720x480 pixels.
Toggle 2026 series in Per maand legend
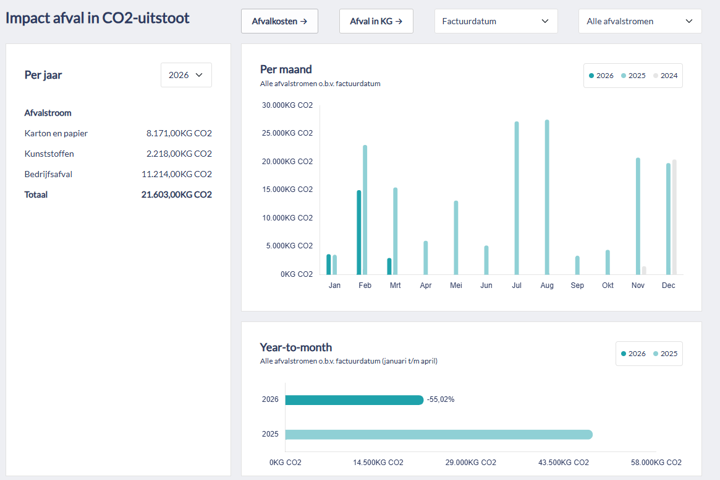coord(602,76)
